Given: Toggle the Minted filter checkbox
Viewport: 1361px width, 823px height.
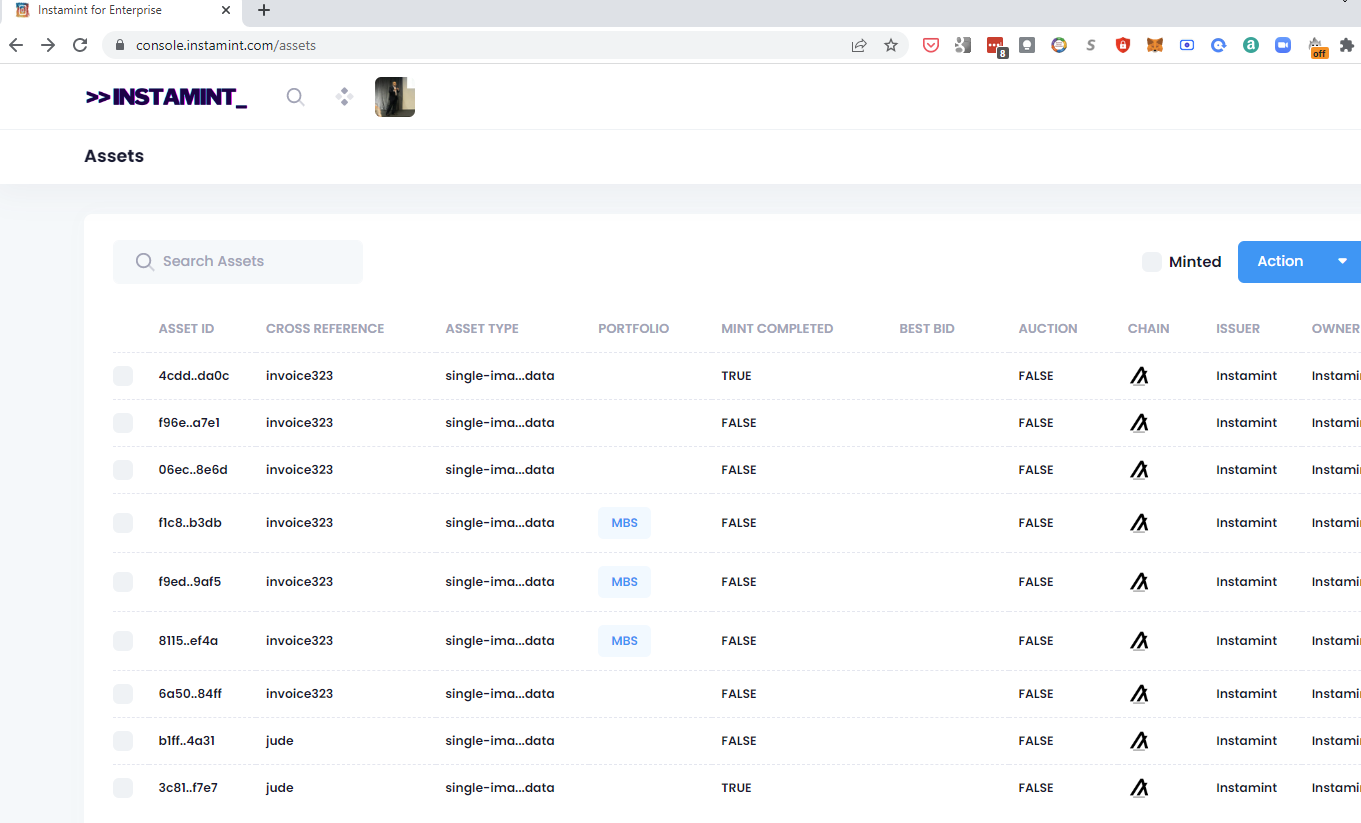Looking at the screenshot, I should 1152,261.
